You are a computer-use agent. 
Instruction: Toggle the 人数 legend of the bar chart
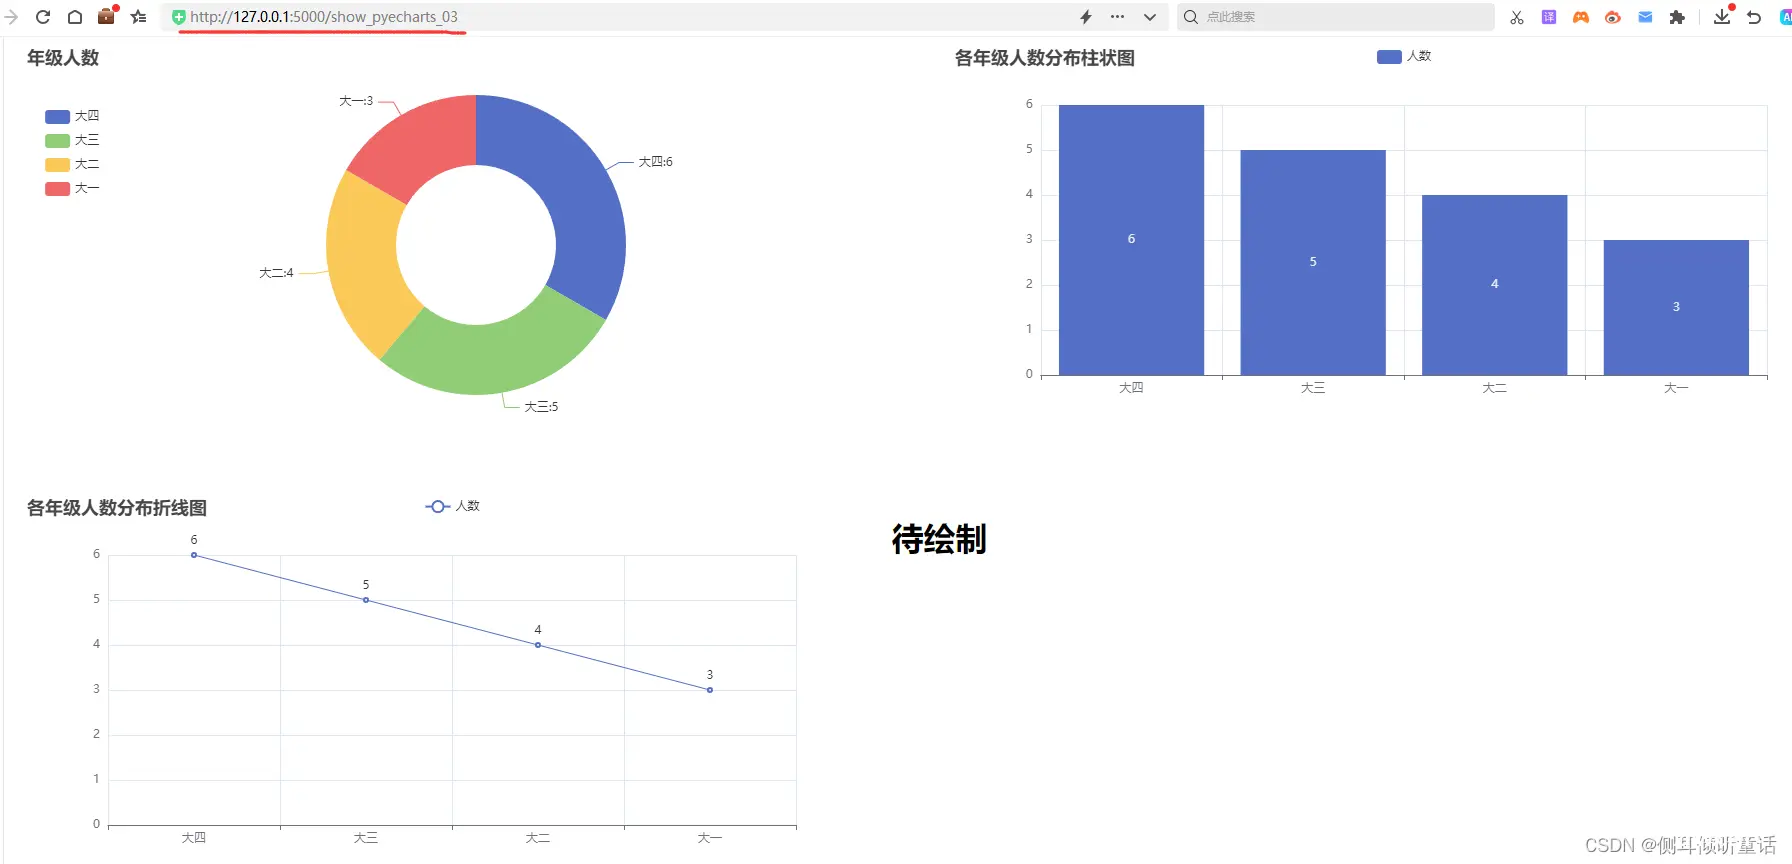coord(1404,56)
